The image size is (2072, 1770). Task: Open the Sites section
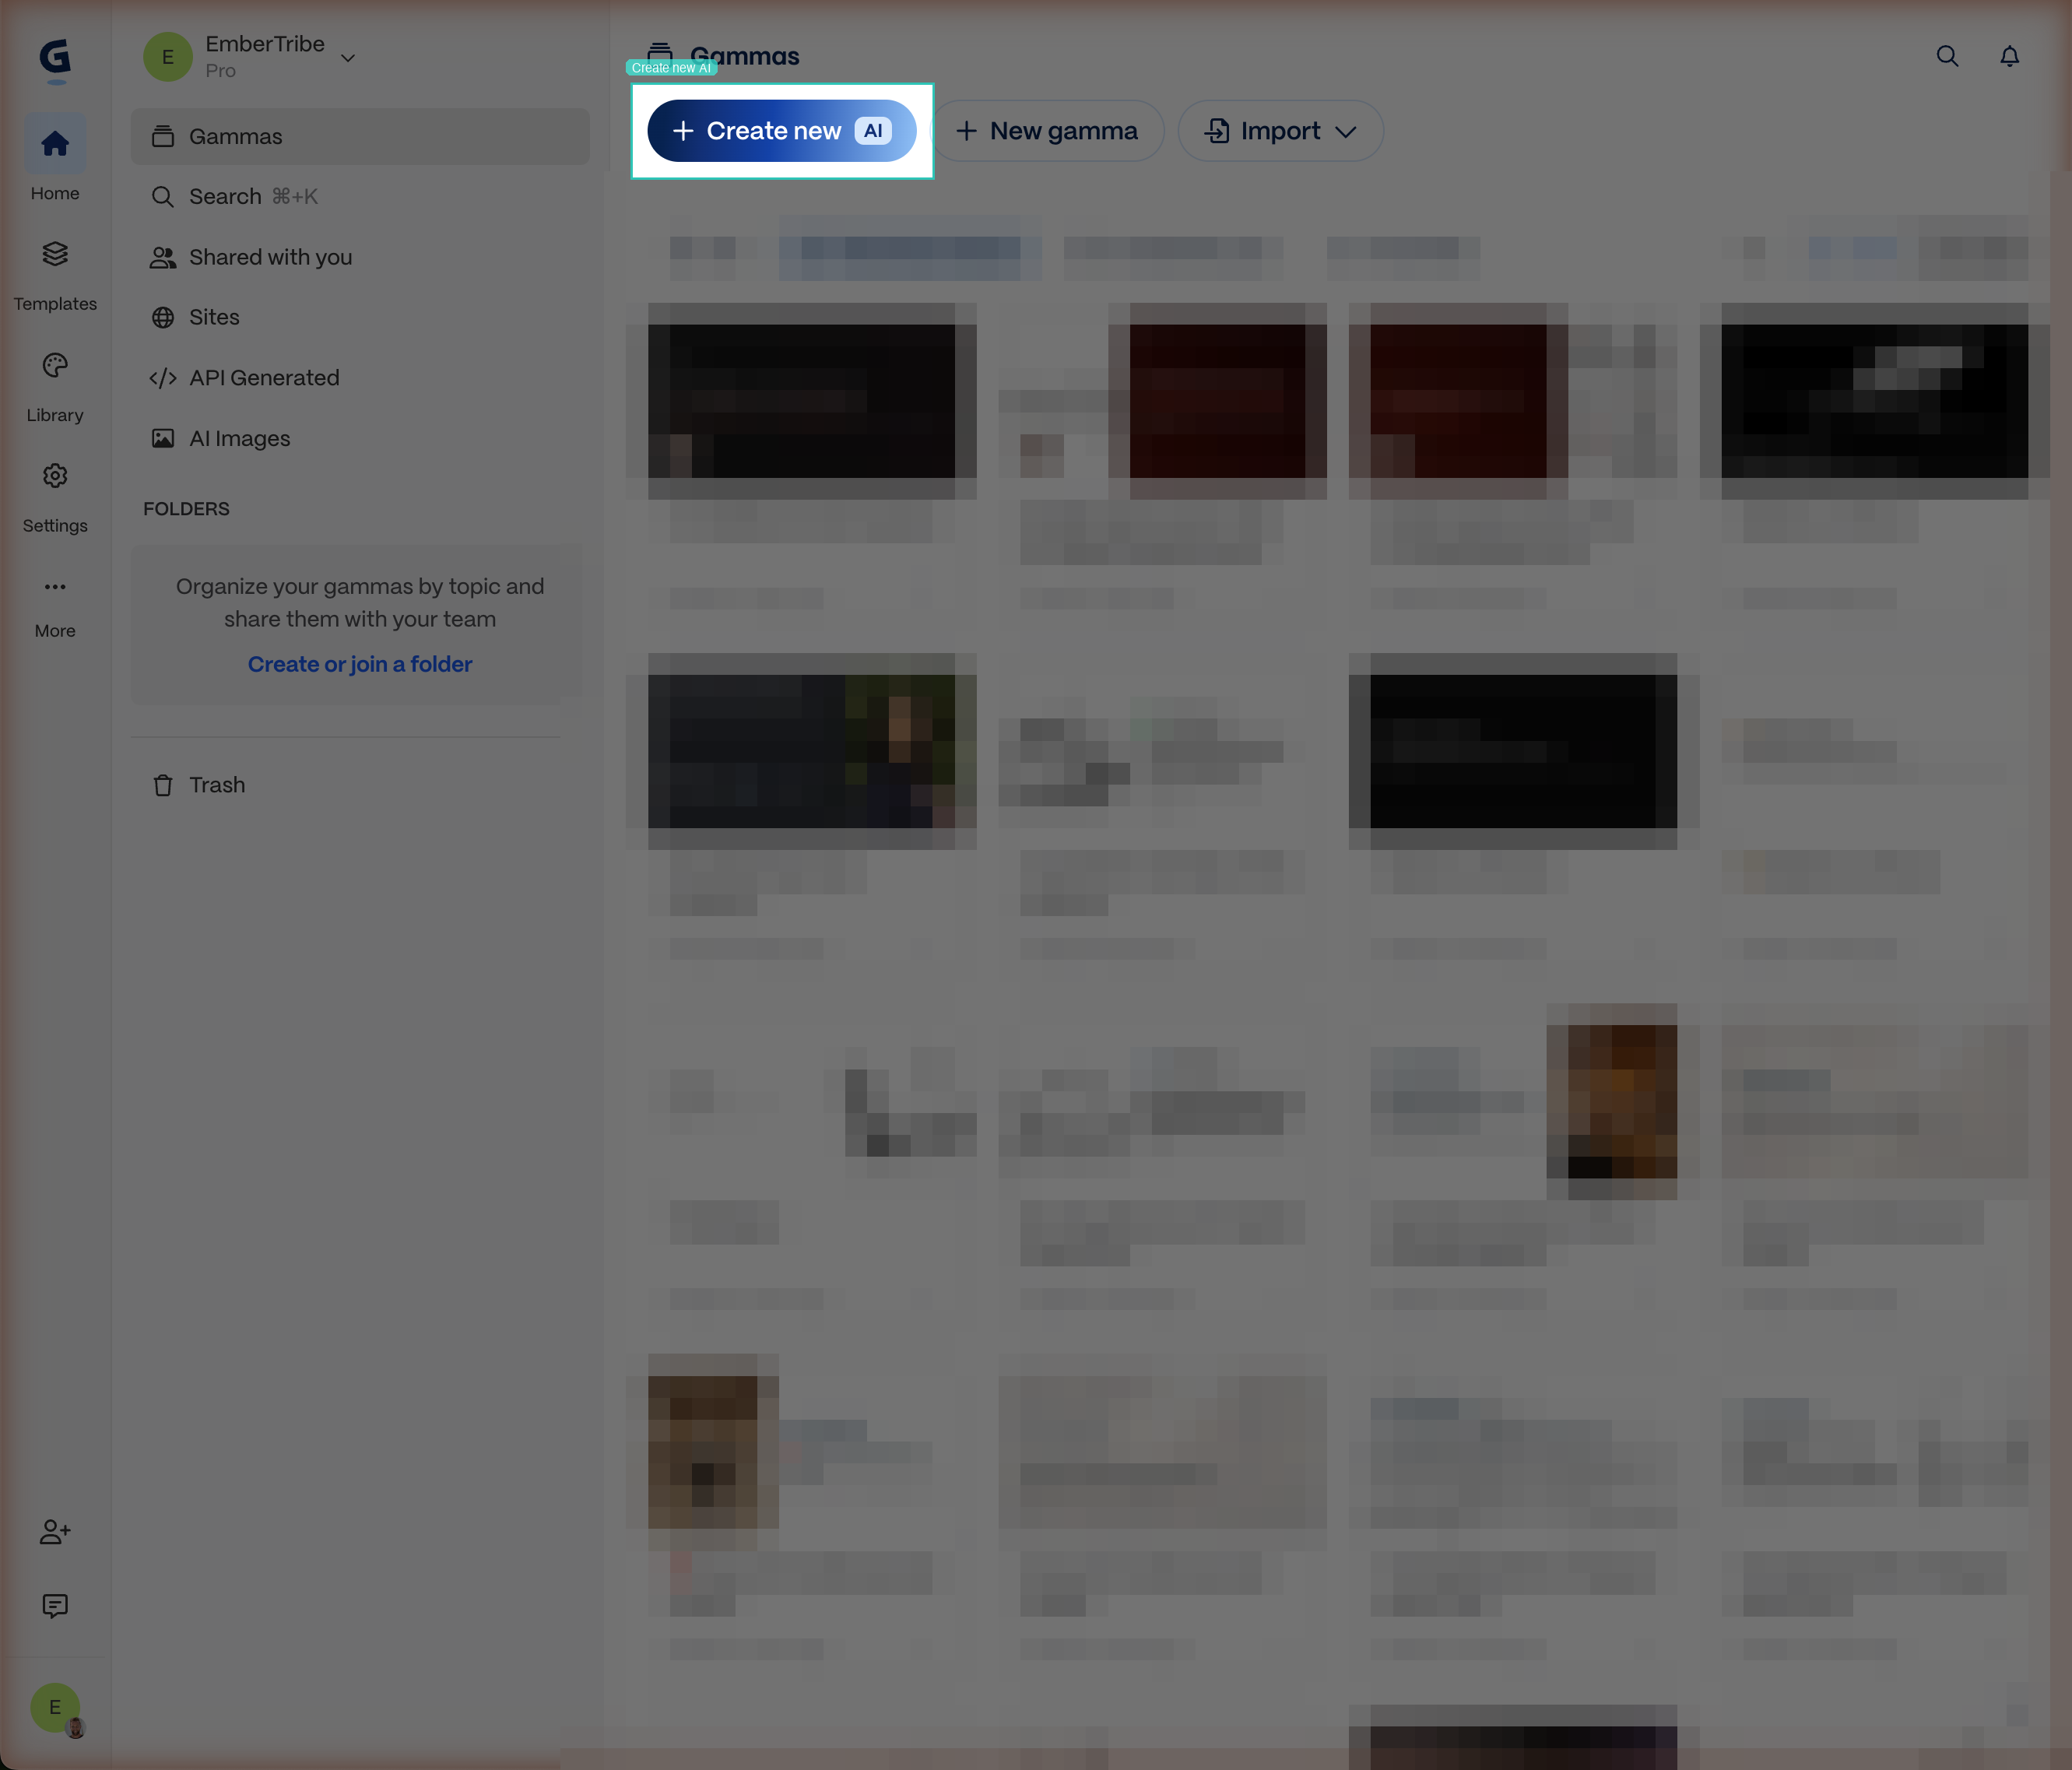214,317
